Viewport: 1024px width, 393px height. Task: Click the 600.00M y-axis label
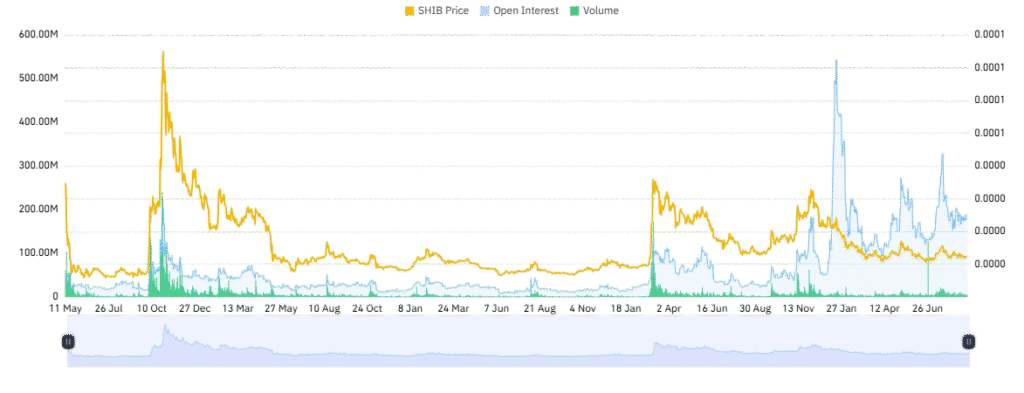tap(40, 35)
